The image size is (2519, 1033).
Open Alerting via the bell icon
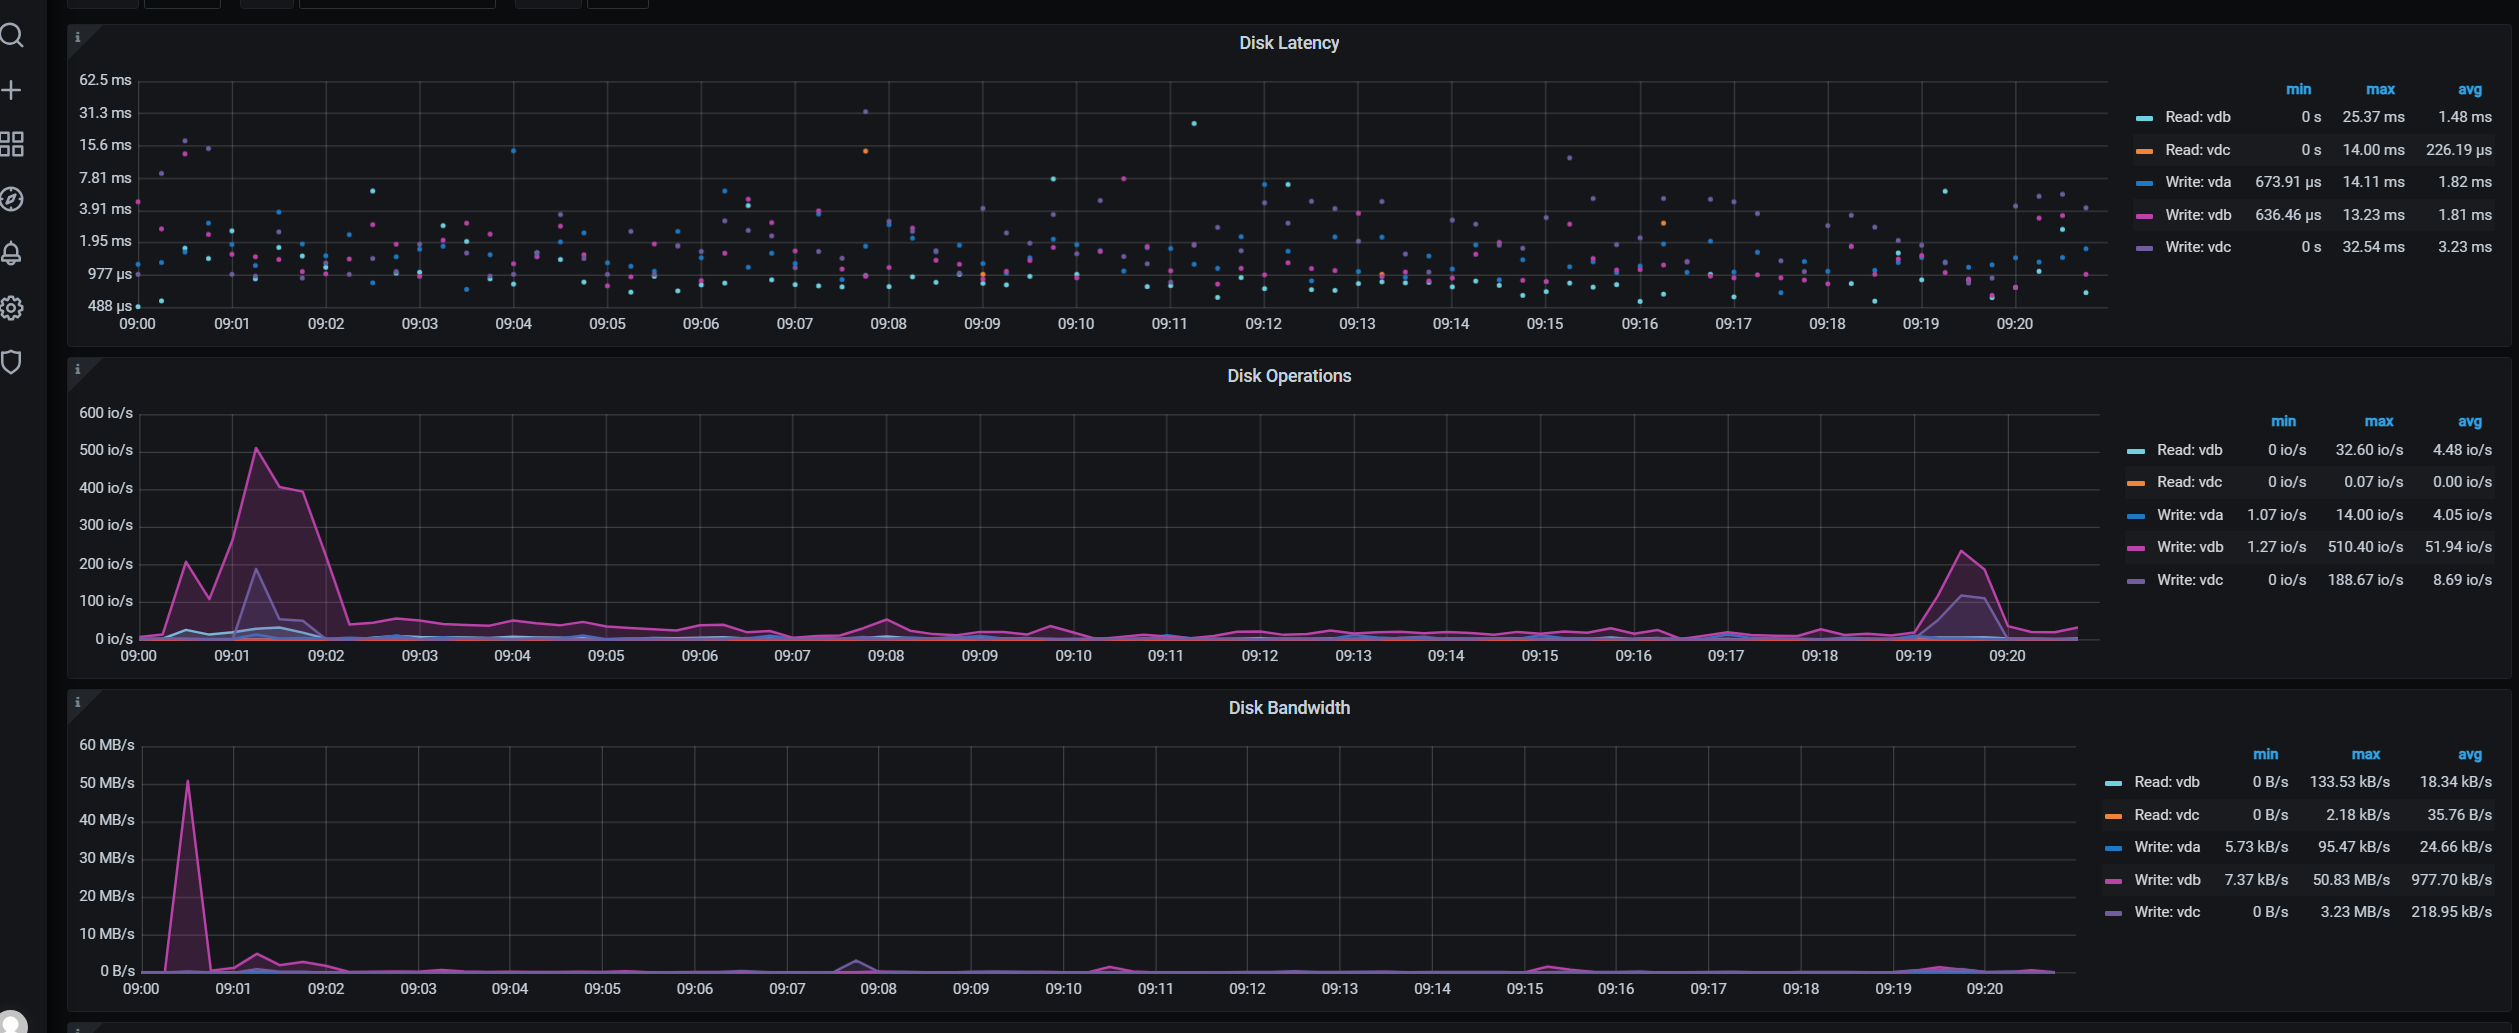pyautogui.click(x=12, y=253)
